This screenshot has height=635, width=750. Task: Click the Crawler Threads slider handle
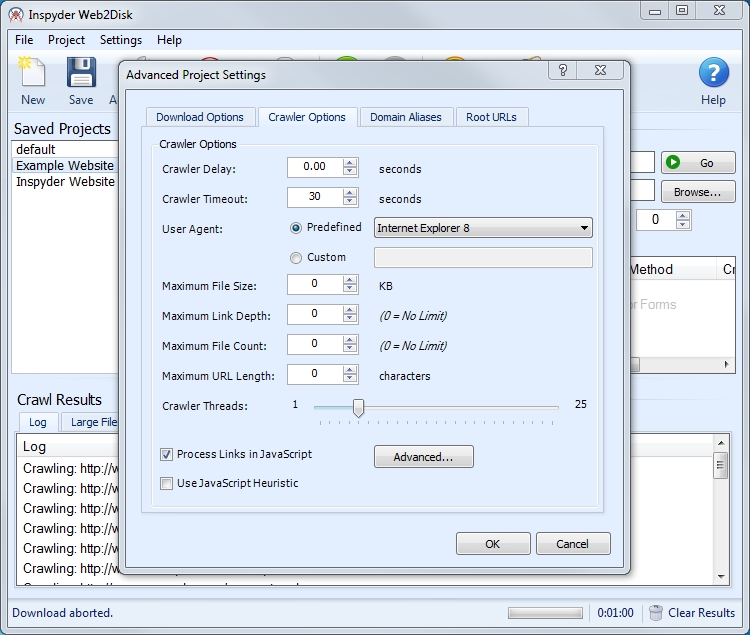(x=358, y=407)
